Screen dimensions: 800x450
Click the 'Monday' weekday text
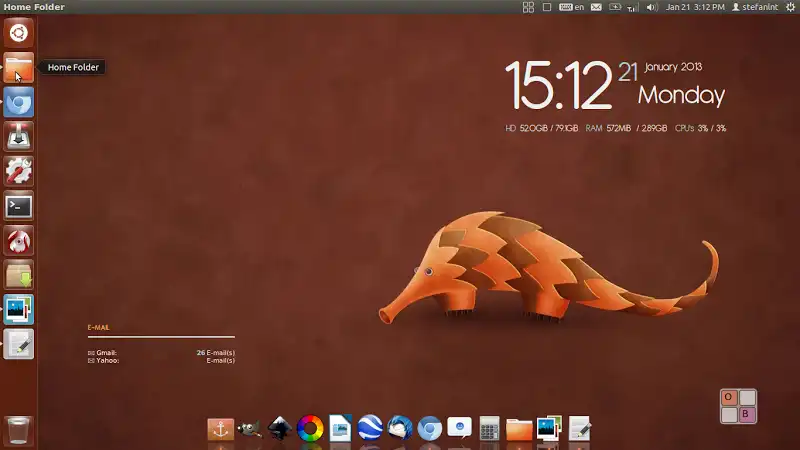pos(681,96)
